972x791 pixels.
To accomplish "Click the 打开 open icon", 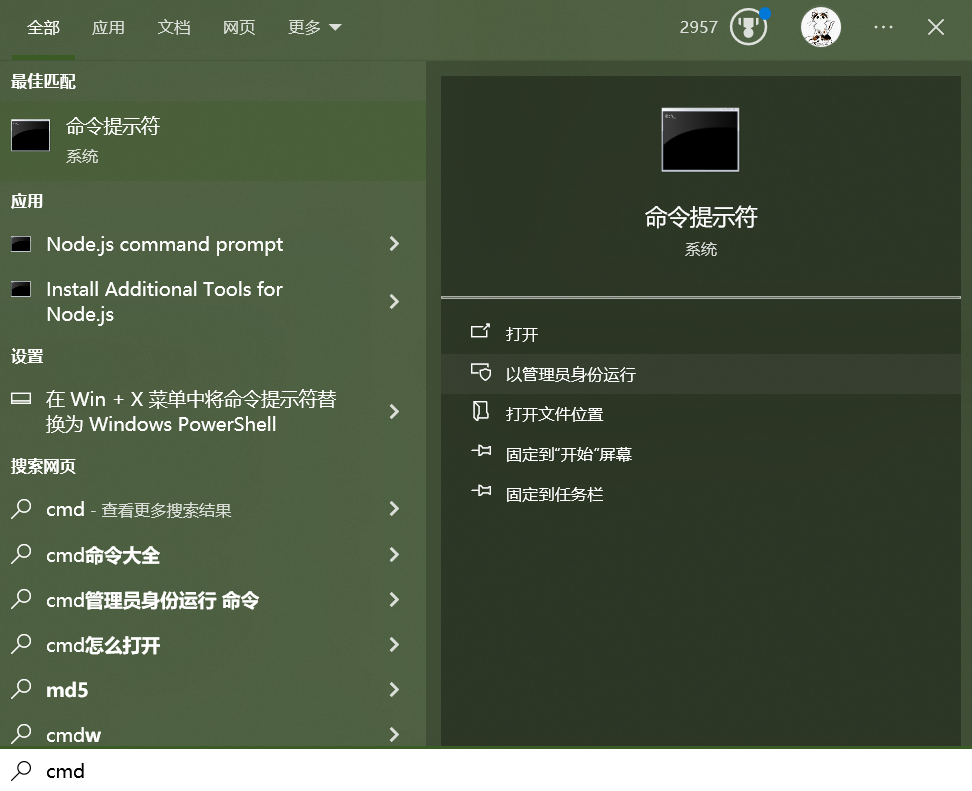I will click(480, 332).
